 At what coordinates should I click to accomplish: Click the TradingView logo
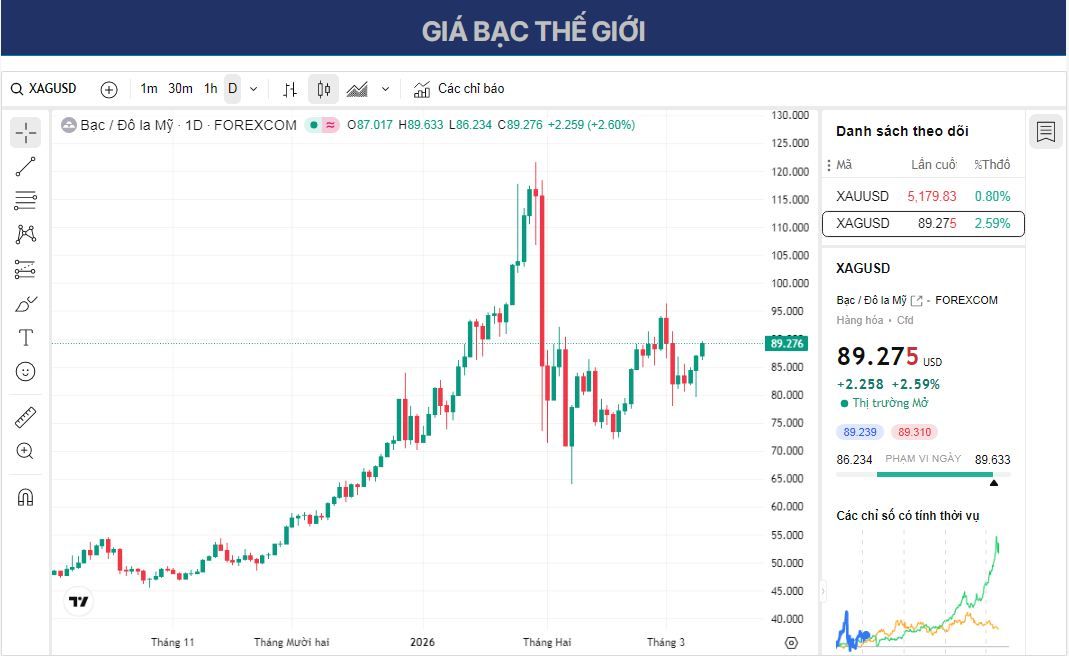click(78, 601)
